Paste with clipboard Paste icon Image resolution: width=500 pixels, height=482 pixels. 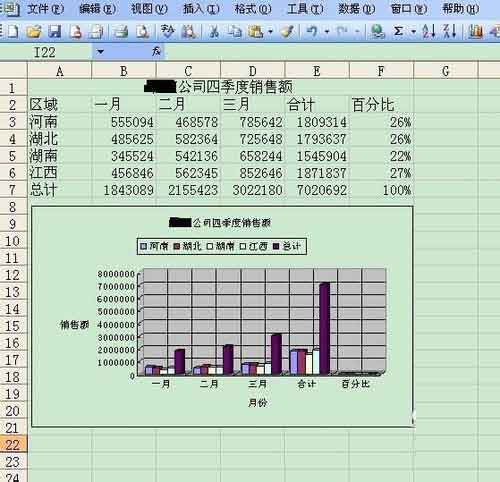[x=255, y=31]
